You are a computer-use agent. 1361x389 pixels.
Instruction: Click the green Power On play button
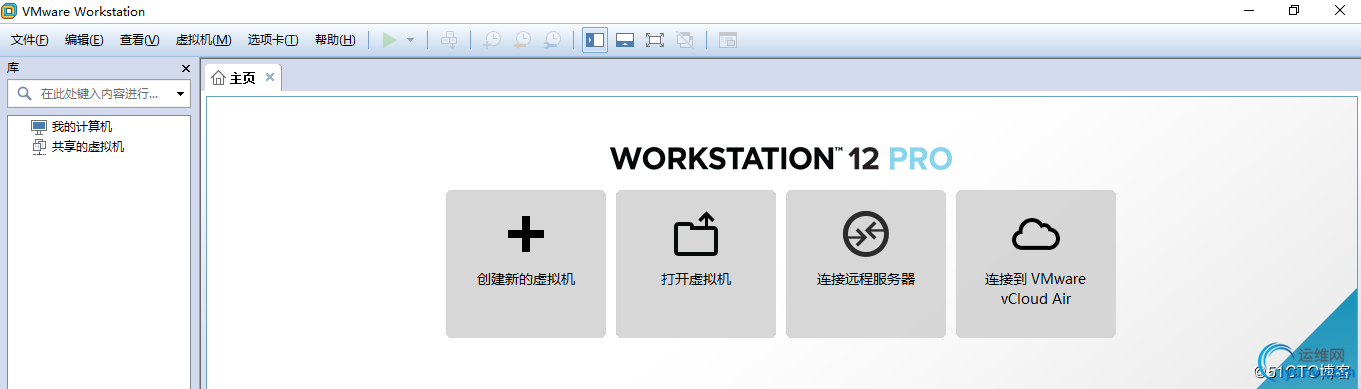(390, 40)
